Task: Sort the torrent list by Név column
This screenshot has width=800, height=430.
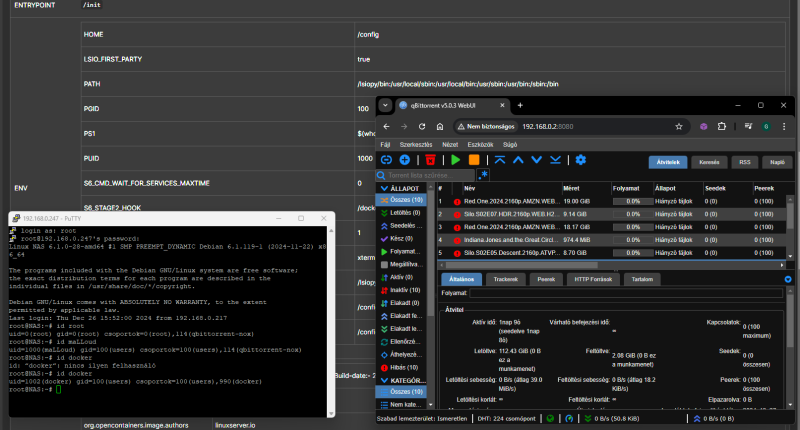Action: [x=511, y=188]
